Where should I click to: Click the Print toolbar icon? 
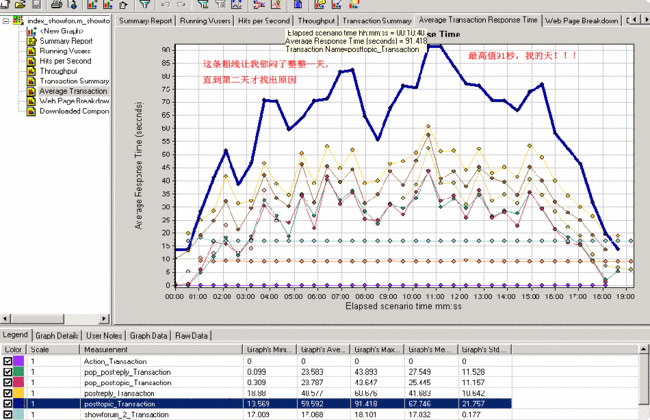pos(56,4)
